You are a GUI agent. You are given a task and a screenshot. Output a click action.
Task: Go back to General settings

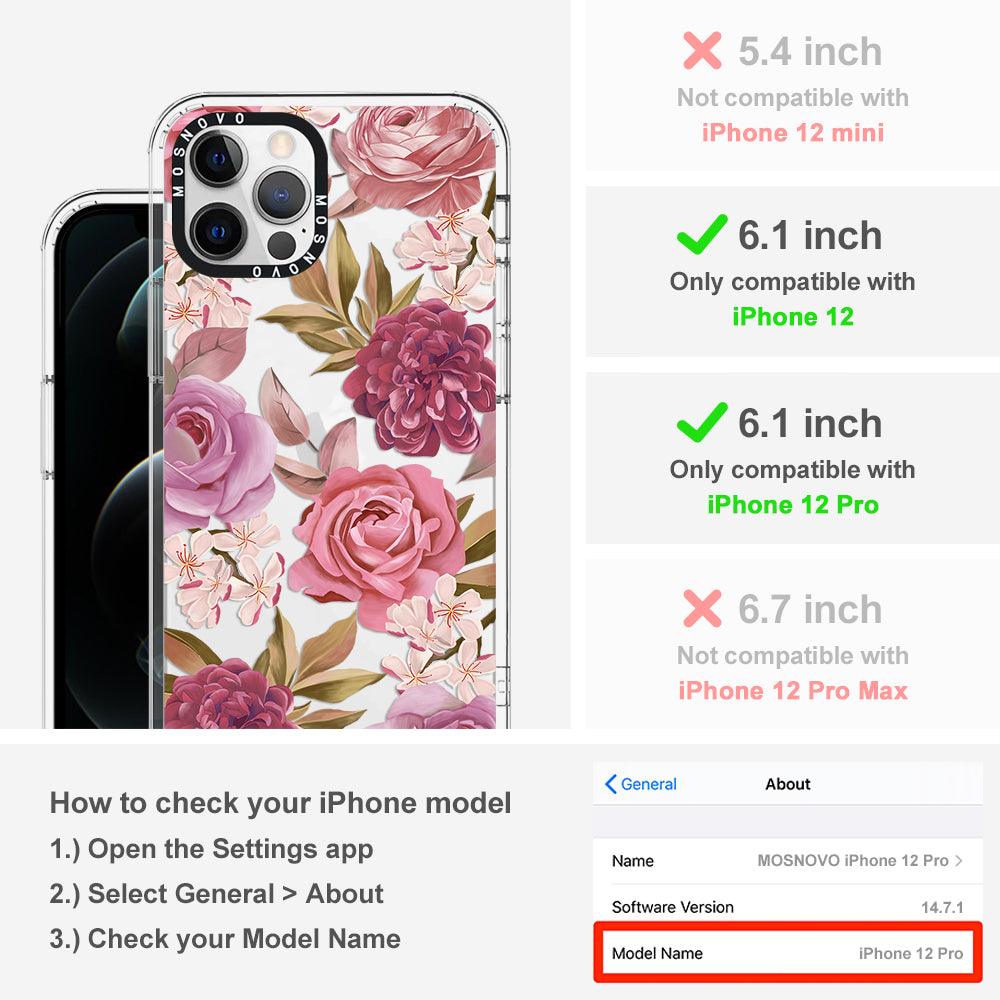(641, 784)
